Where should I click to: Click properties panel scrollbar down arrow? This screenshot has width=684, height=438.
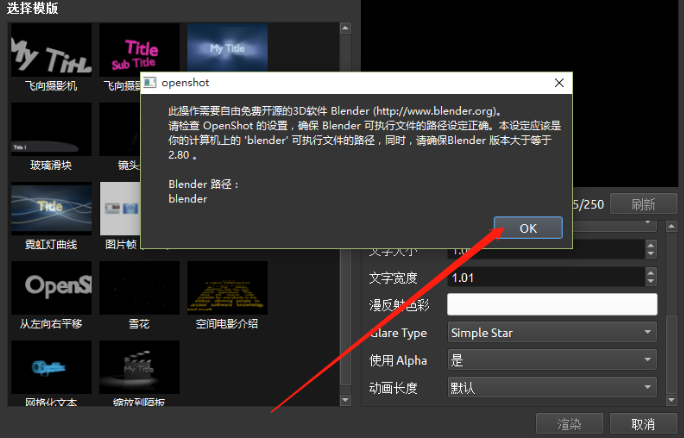tap(671, 400)
